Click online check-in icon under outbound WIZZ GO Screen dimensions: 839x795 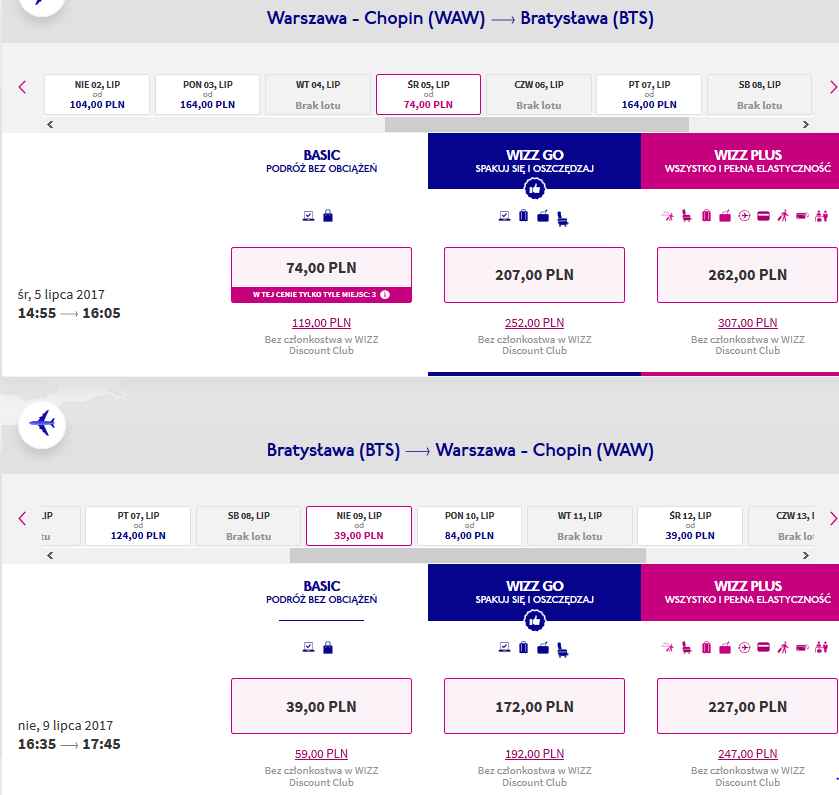pyautogui.click(x=504, y=216)
